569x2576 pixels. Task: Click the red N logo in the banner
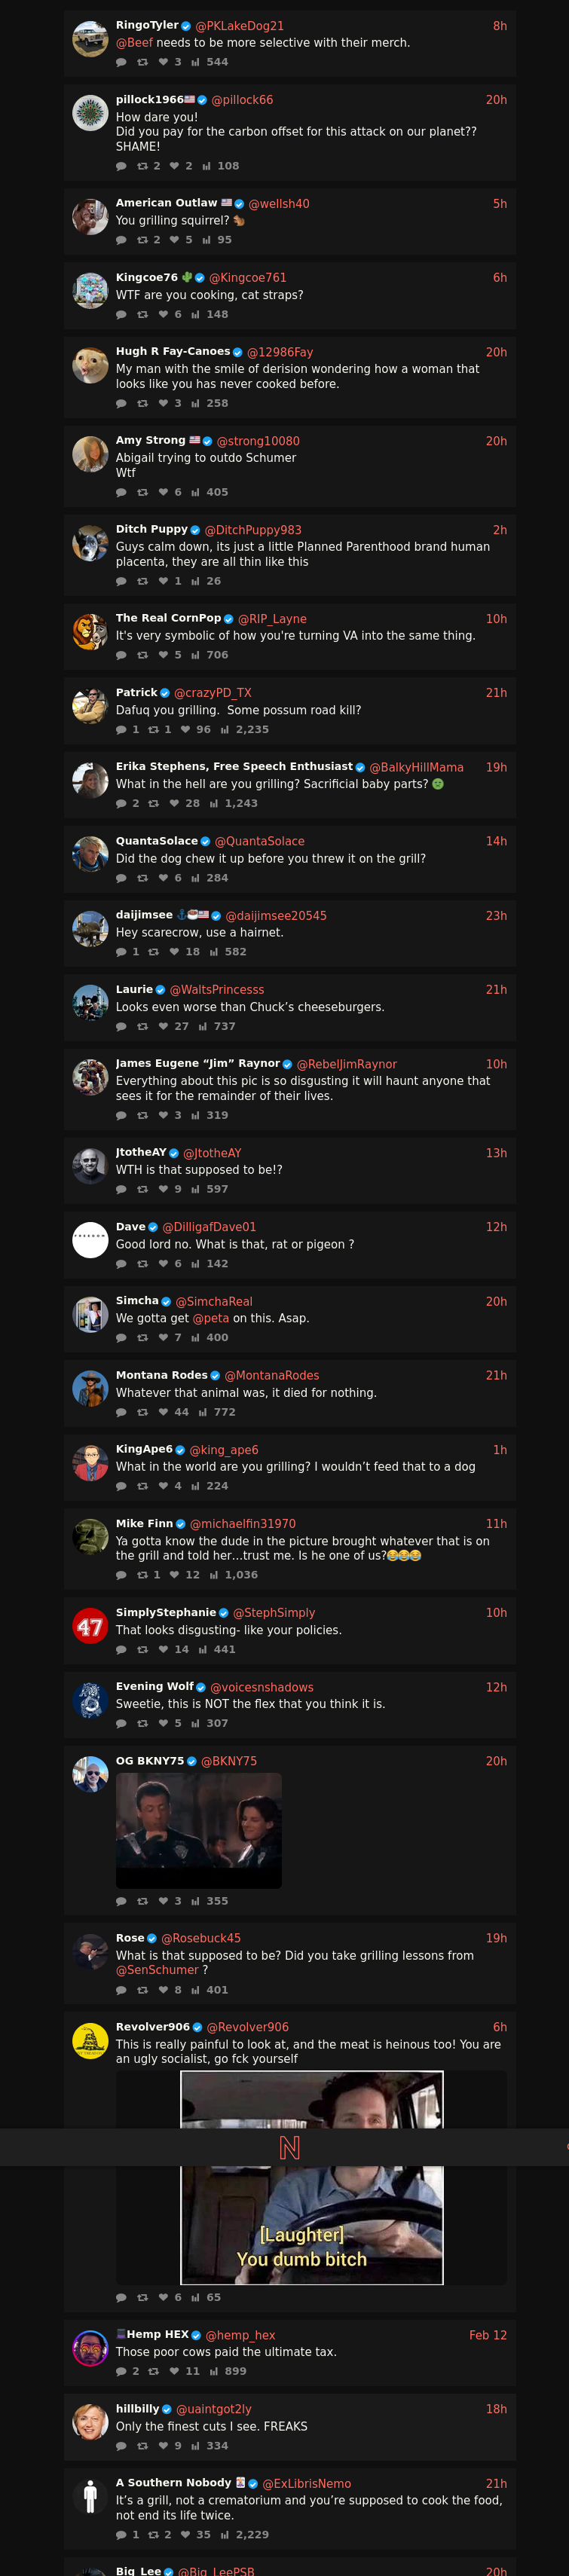click(x=289, y=2147)
